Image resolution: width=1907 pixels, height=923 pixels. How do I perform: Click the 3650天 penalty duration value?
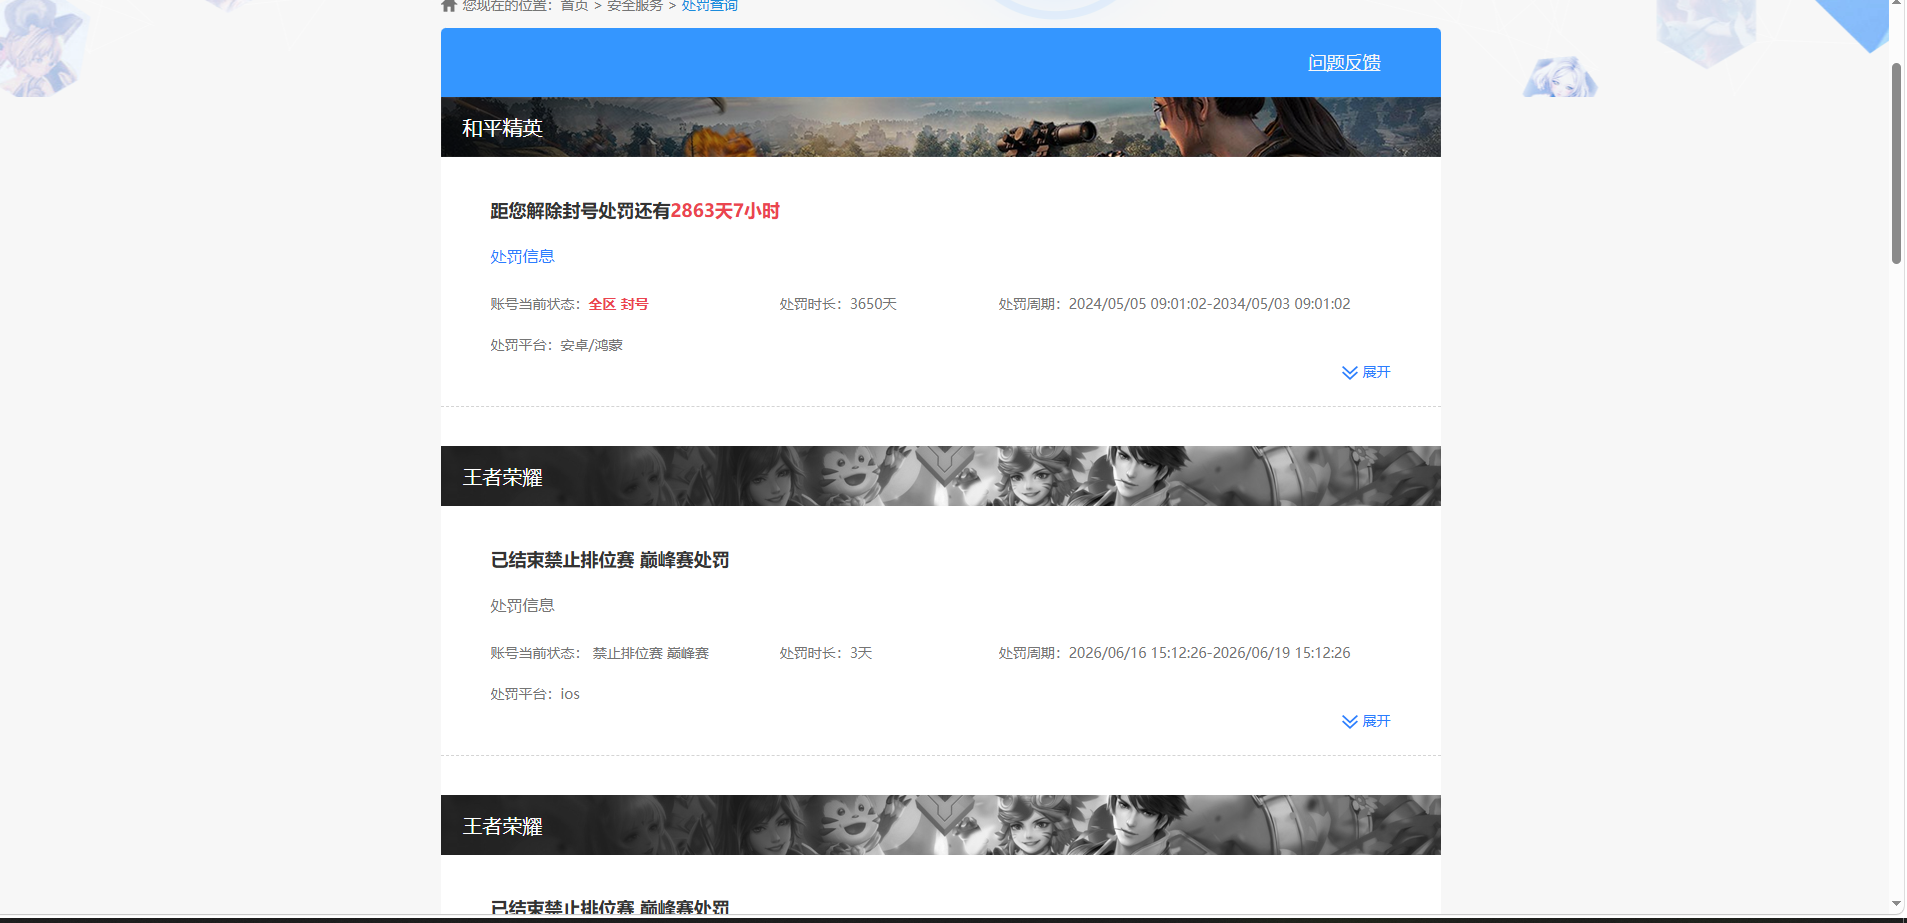[873, 304]
